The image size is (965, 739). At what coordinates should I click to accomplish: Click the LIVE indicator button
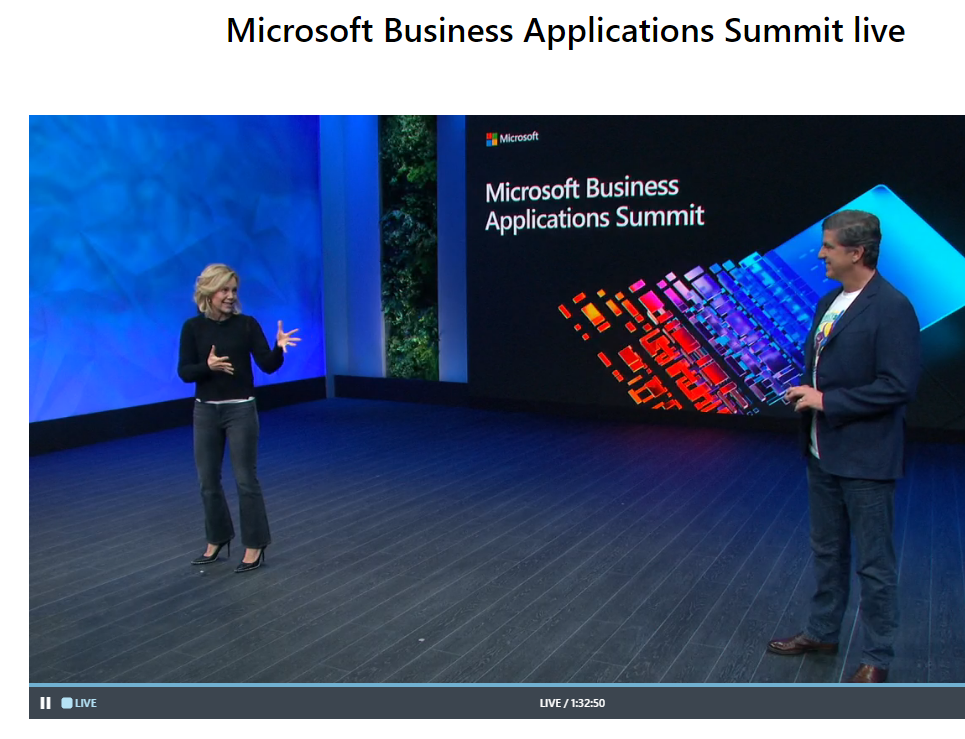[x=79, y=703]
